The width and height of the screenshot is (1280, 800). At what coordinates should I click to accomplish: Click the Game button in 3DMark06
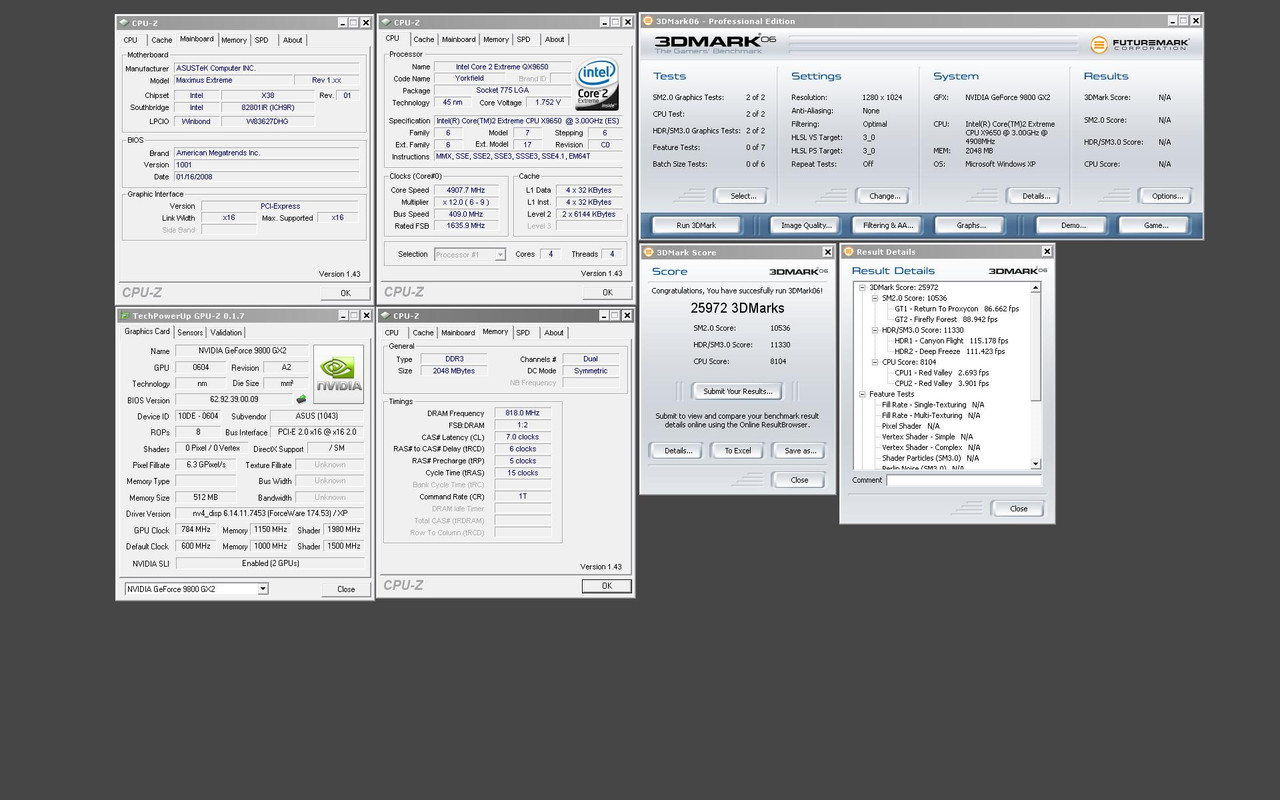coord(1155,225)
